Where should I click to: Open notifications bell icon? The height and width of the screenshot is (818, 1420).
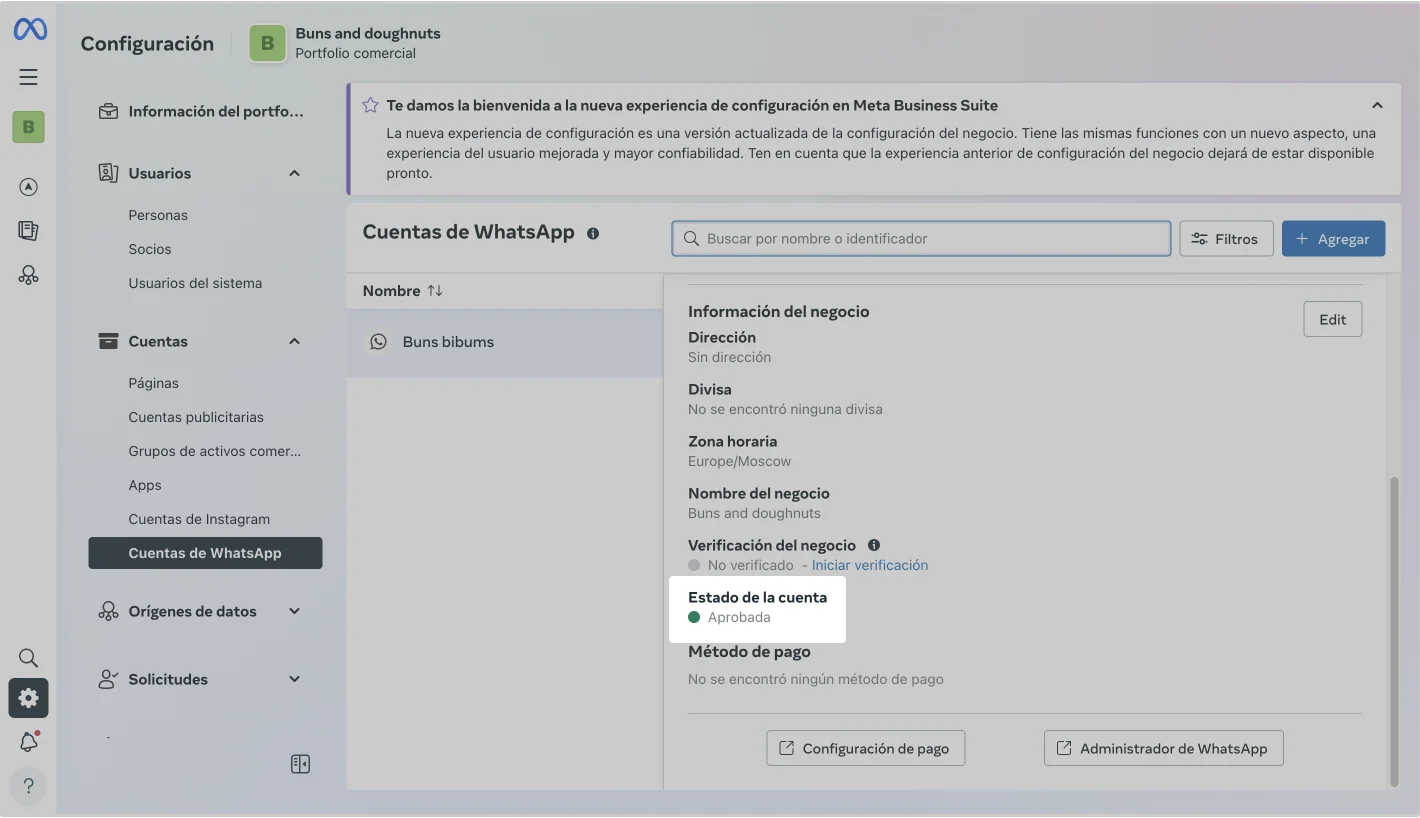pos(29,741)
